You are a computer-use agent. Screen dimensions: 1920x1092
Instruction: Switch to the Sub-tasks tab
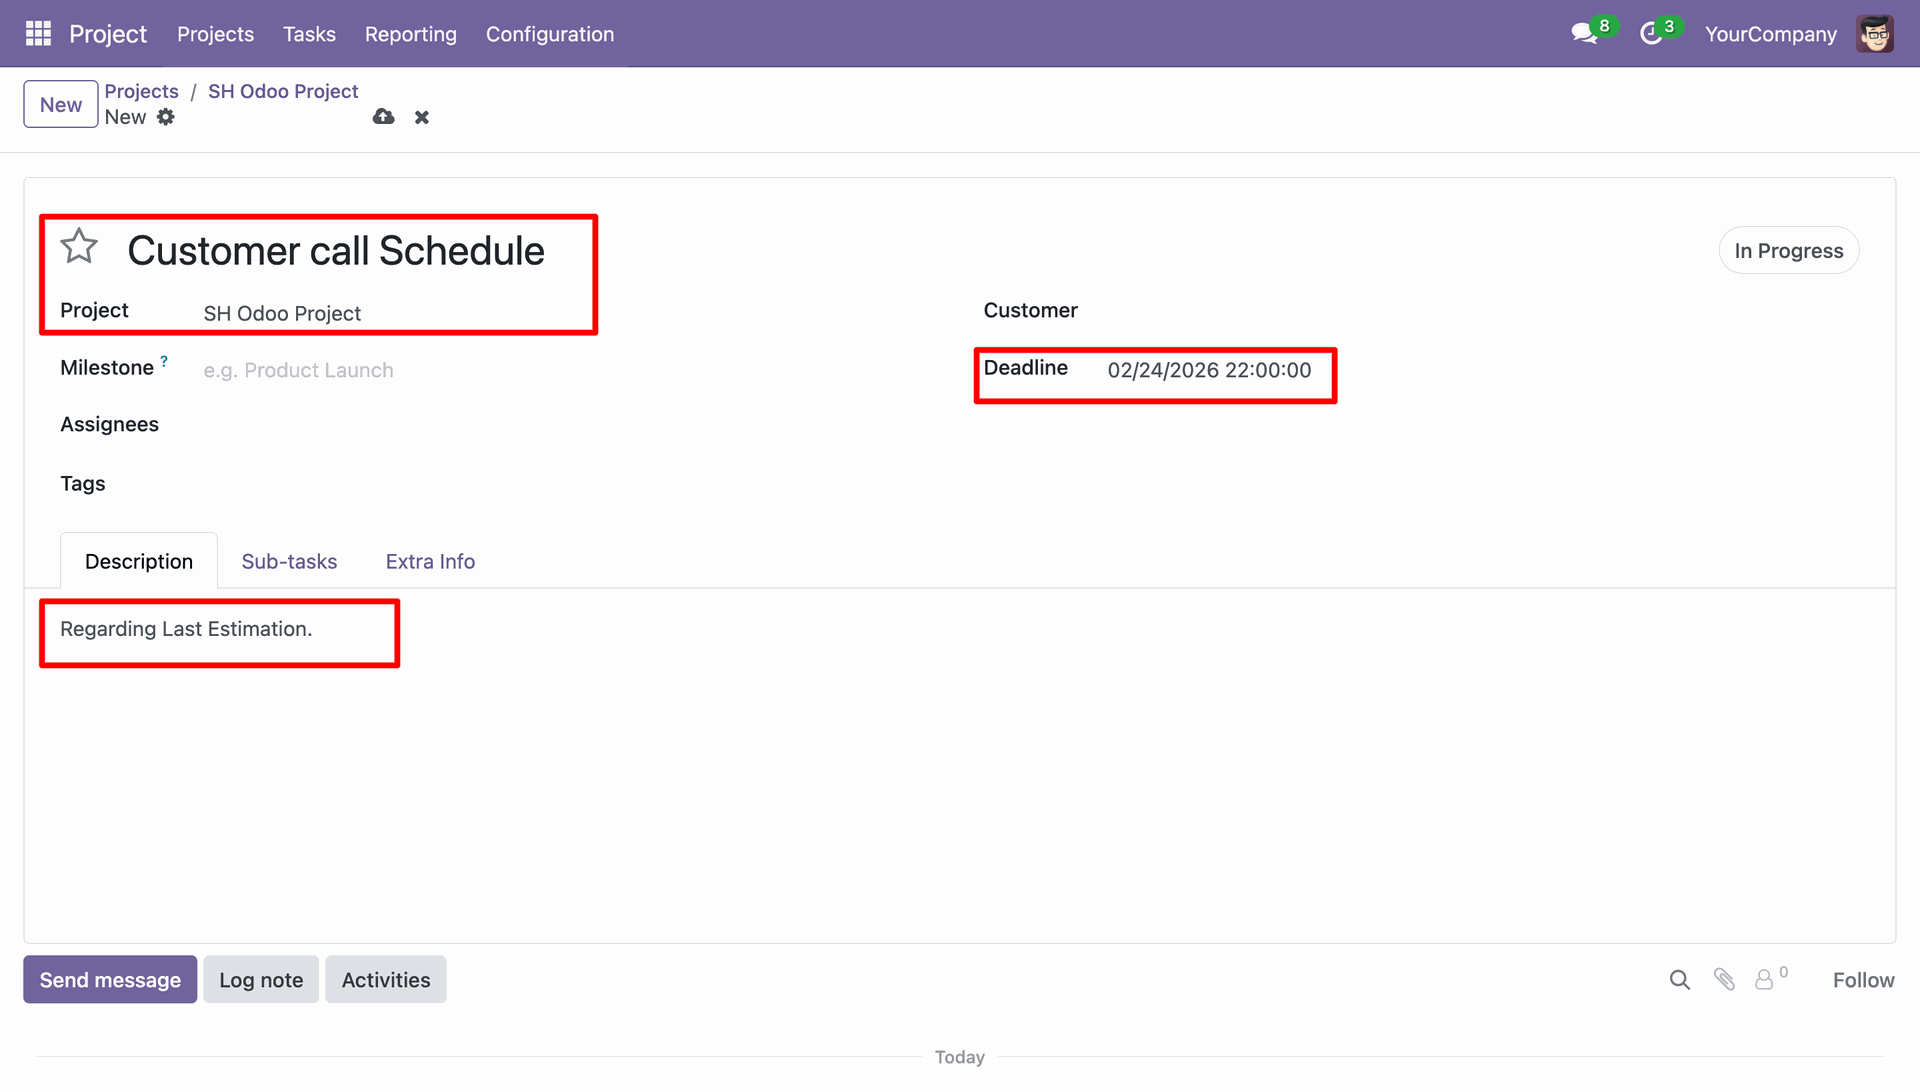289,561
